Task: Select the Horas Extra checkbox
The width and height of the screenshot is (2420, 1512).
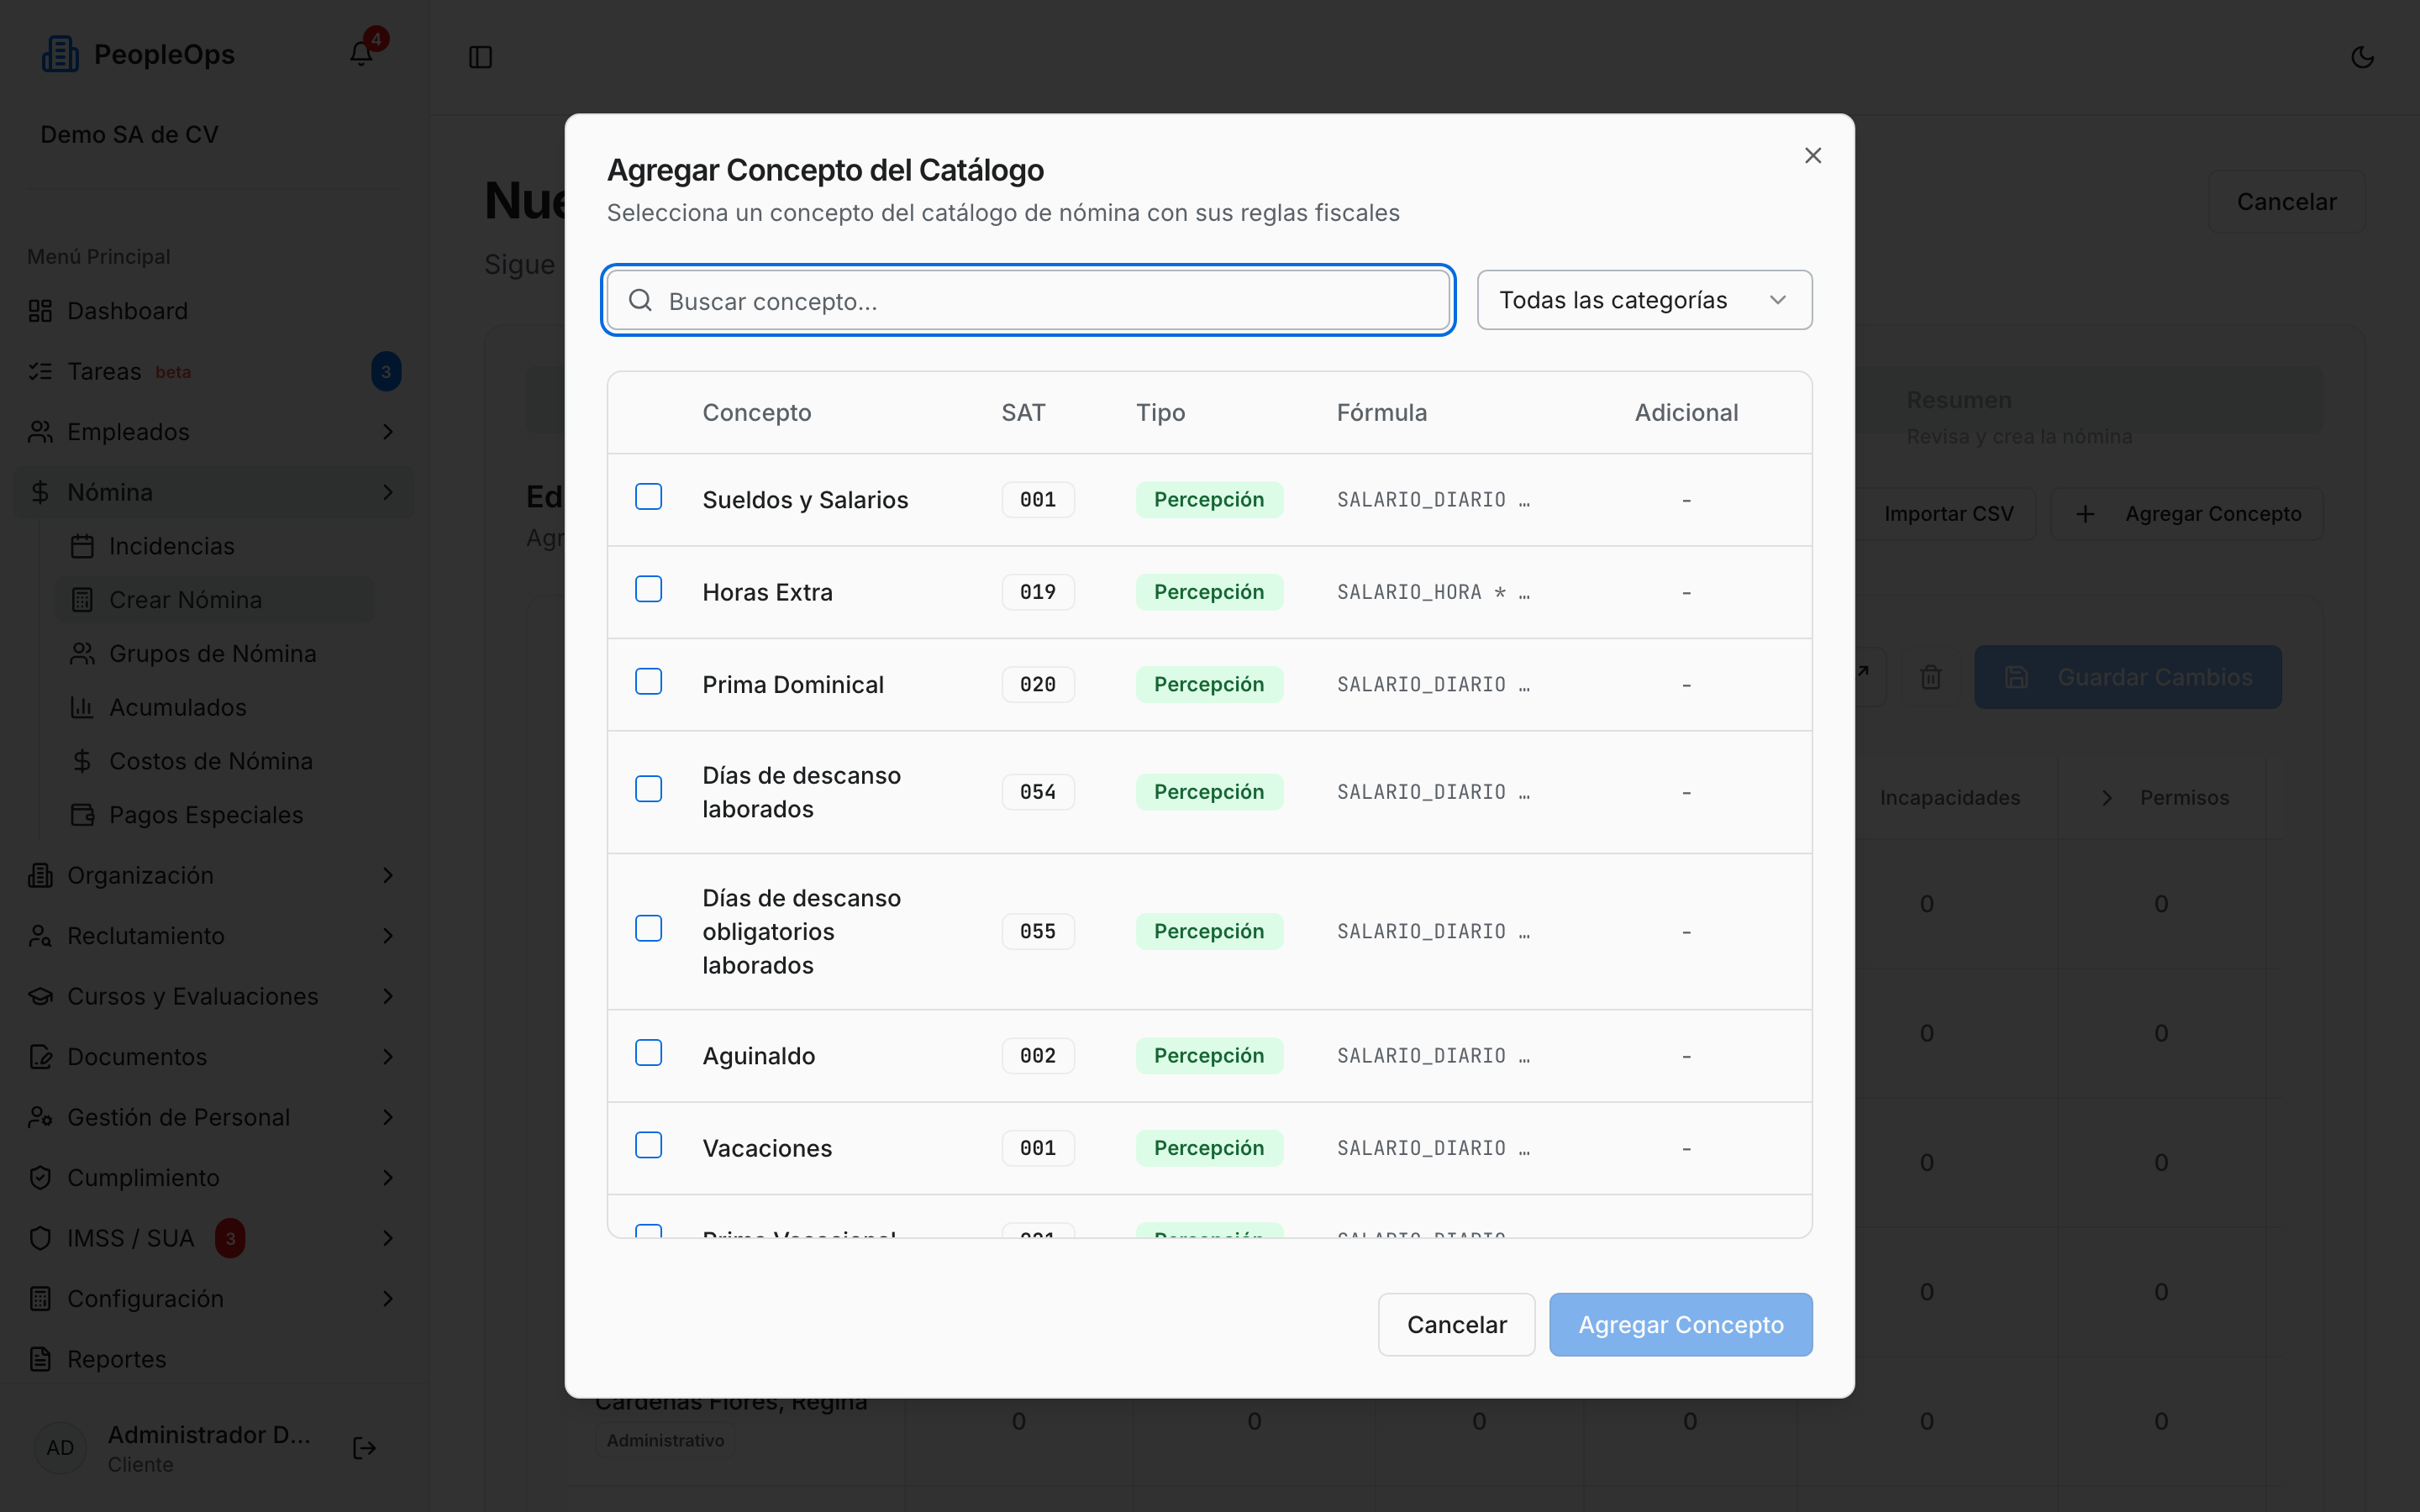Action: pos(649,589)
